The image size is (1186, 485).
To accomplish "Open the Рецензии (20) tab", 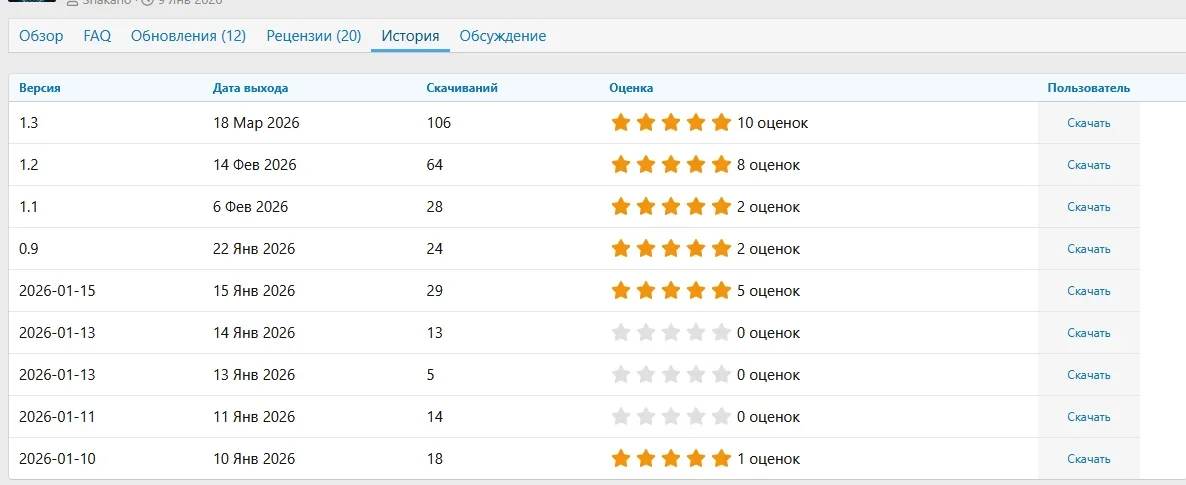I will (x=314, y=36).
